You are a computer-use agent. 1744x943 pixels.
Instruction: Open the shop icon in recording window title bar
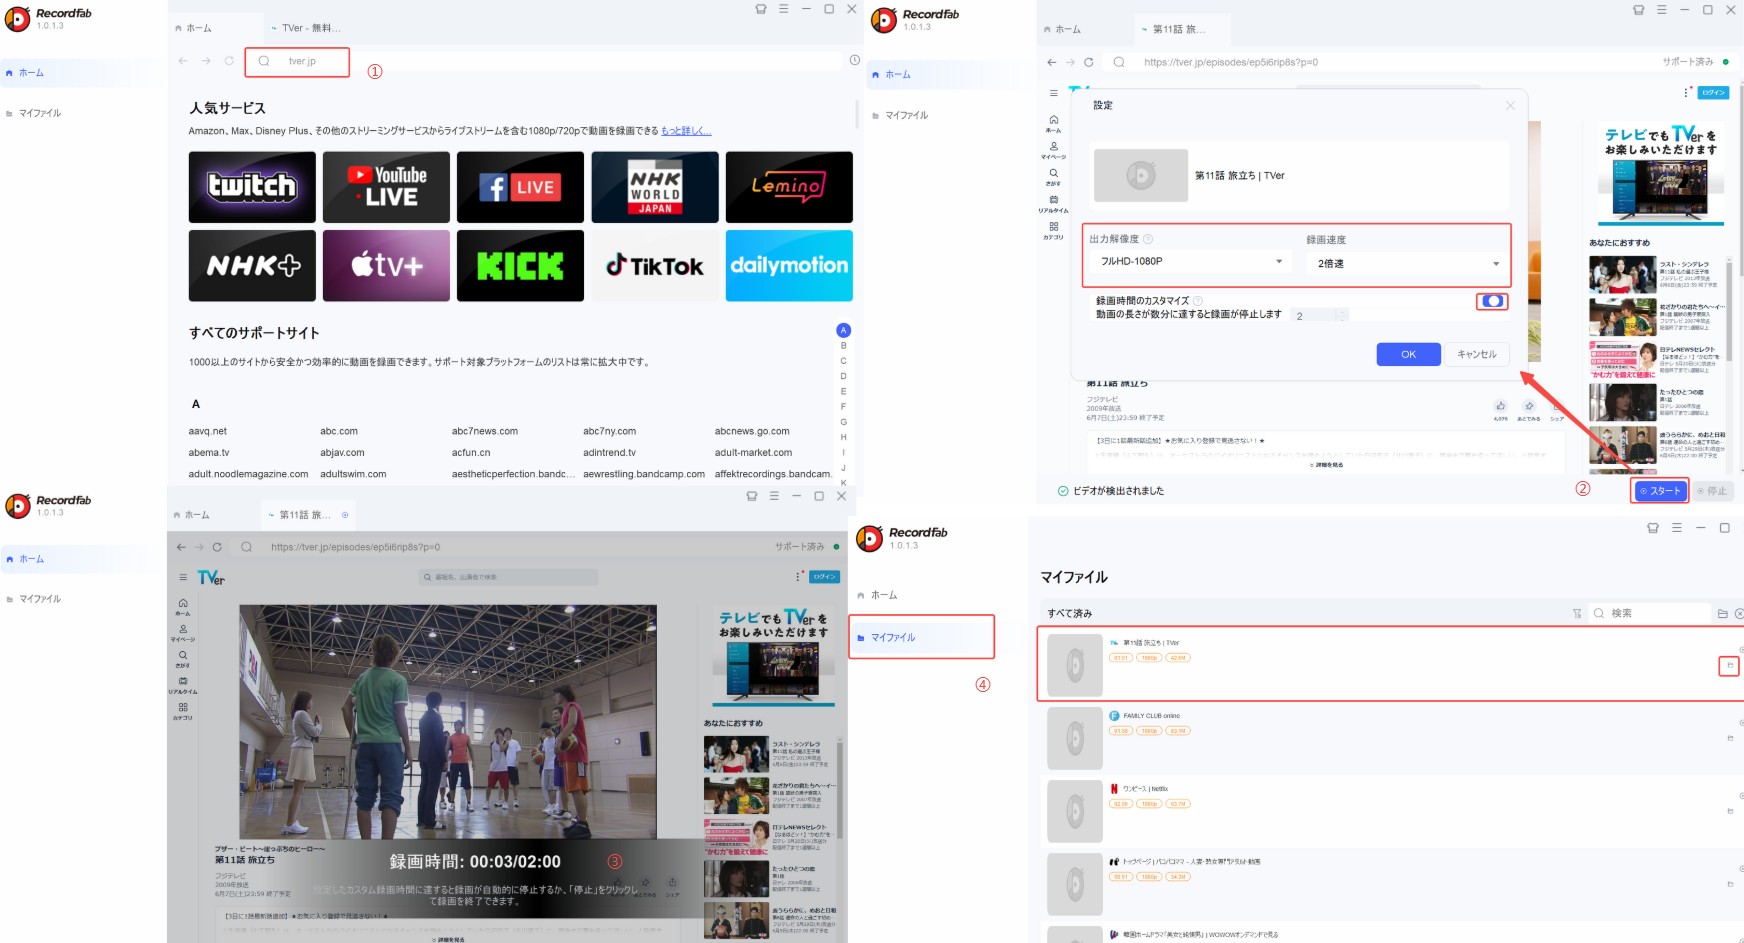pos(752,496)
